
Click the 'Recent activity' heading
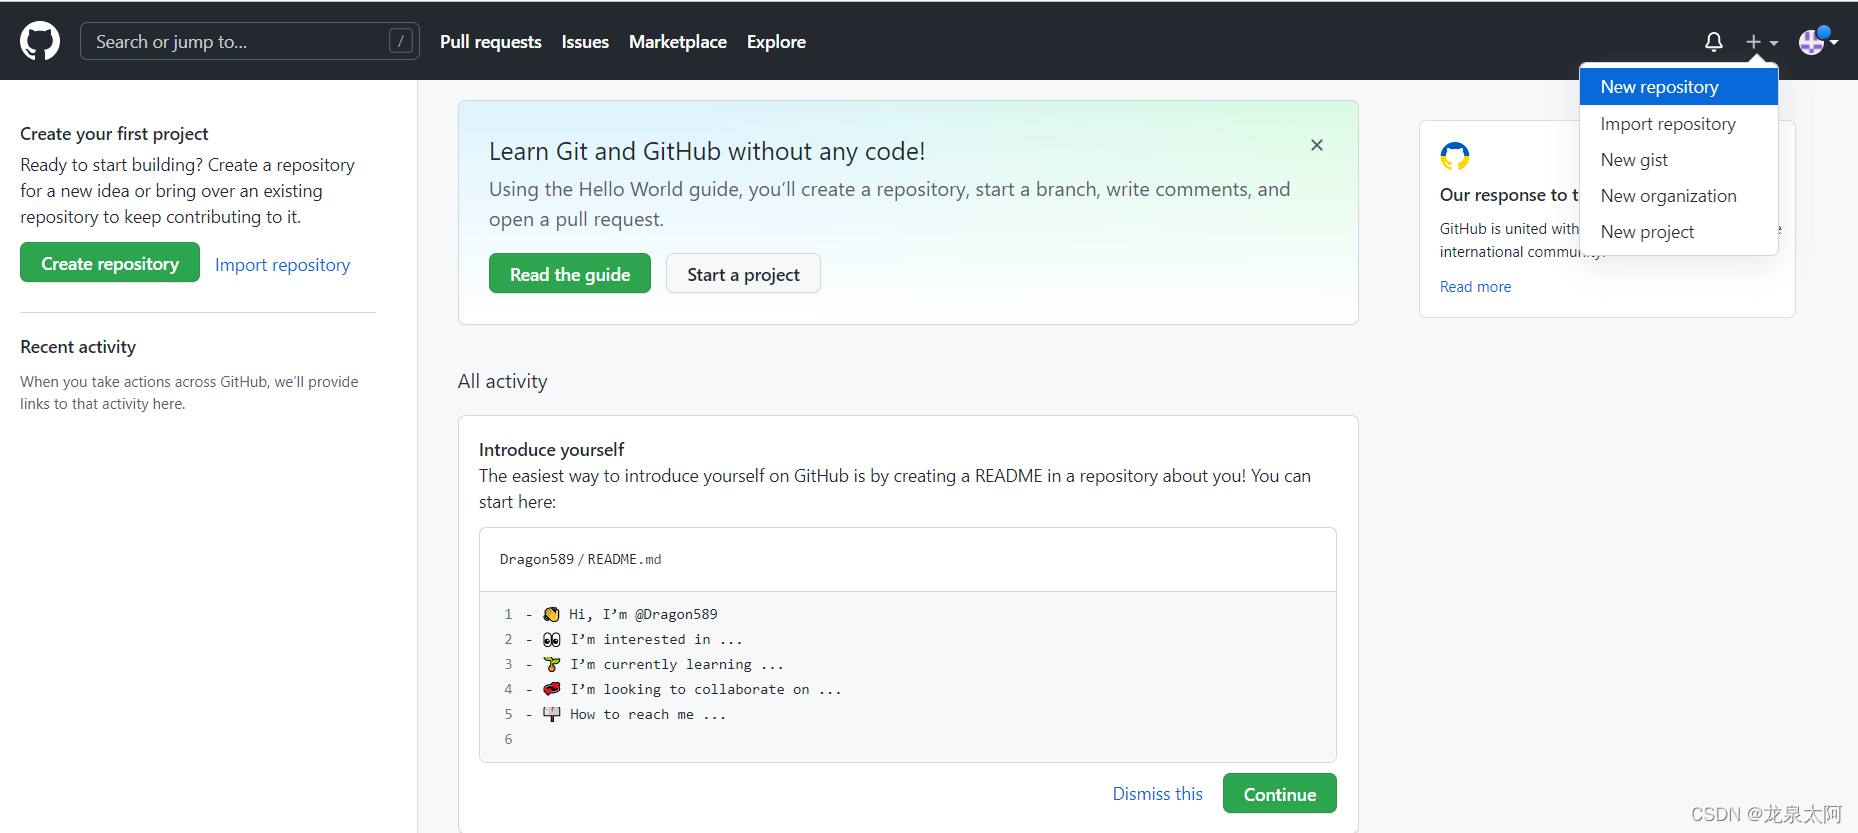point(78,347)
